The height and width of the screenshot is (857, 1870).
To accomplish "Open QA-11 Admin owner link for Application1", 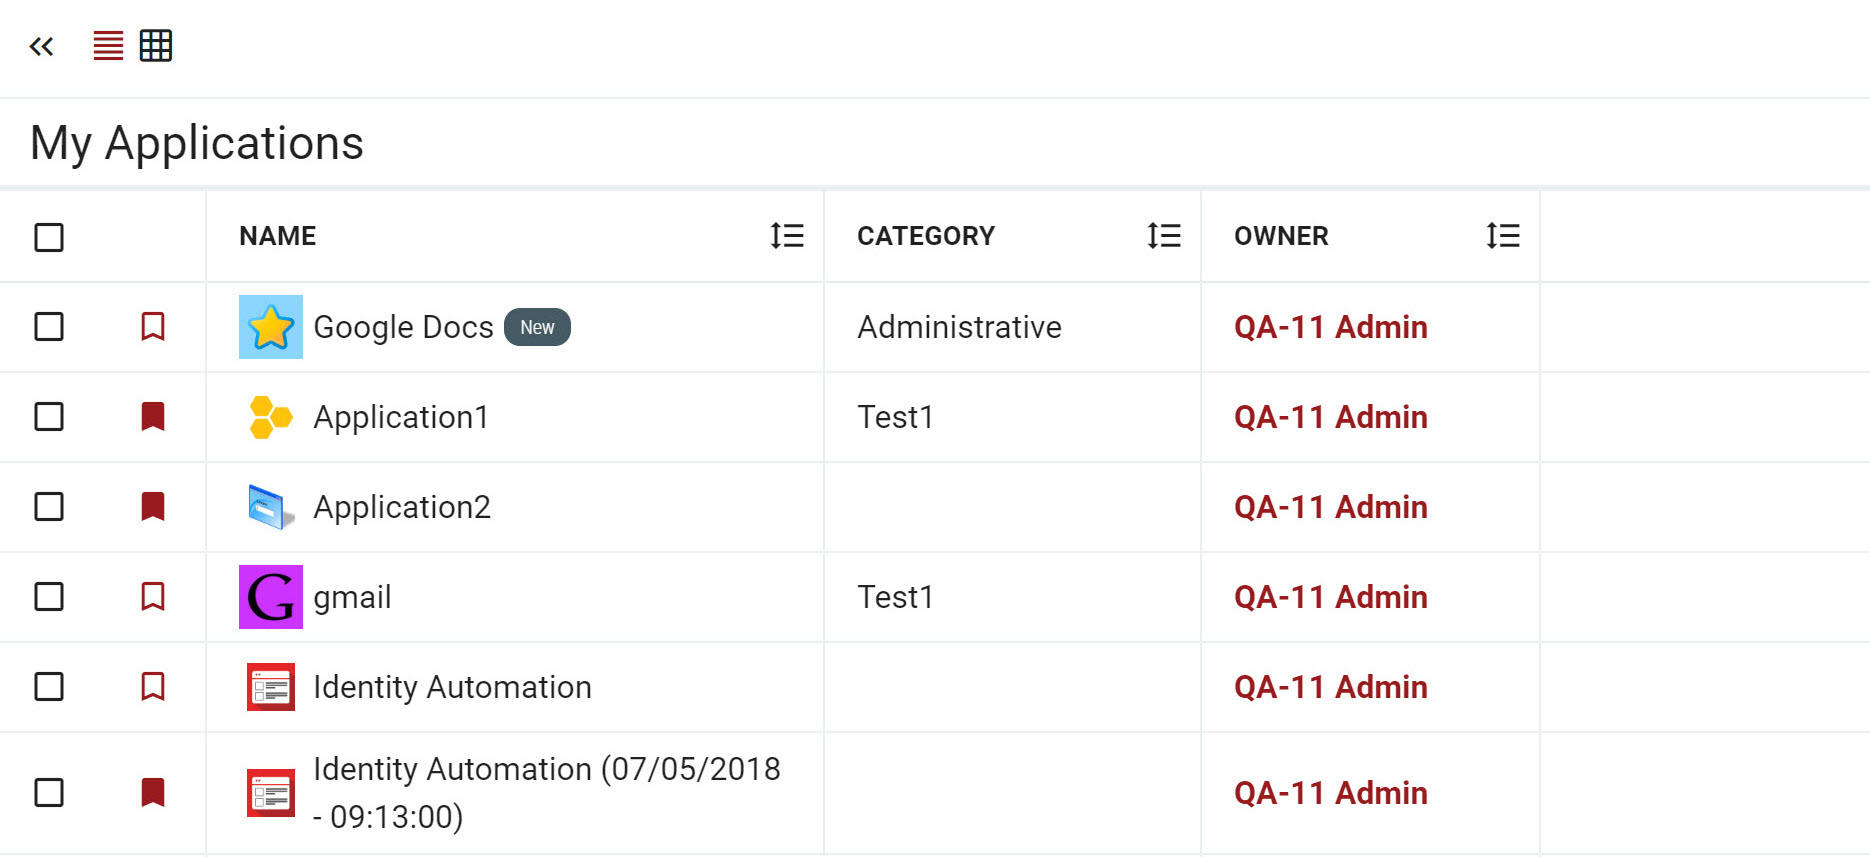I will tap(1330, 417).
